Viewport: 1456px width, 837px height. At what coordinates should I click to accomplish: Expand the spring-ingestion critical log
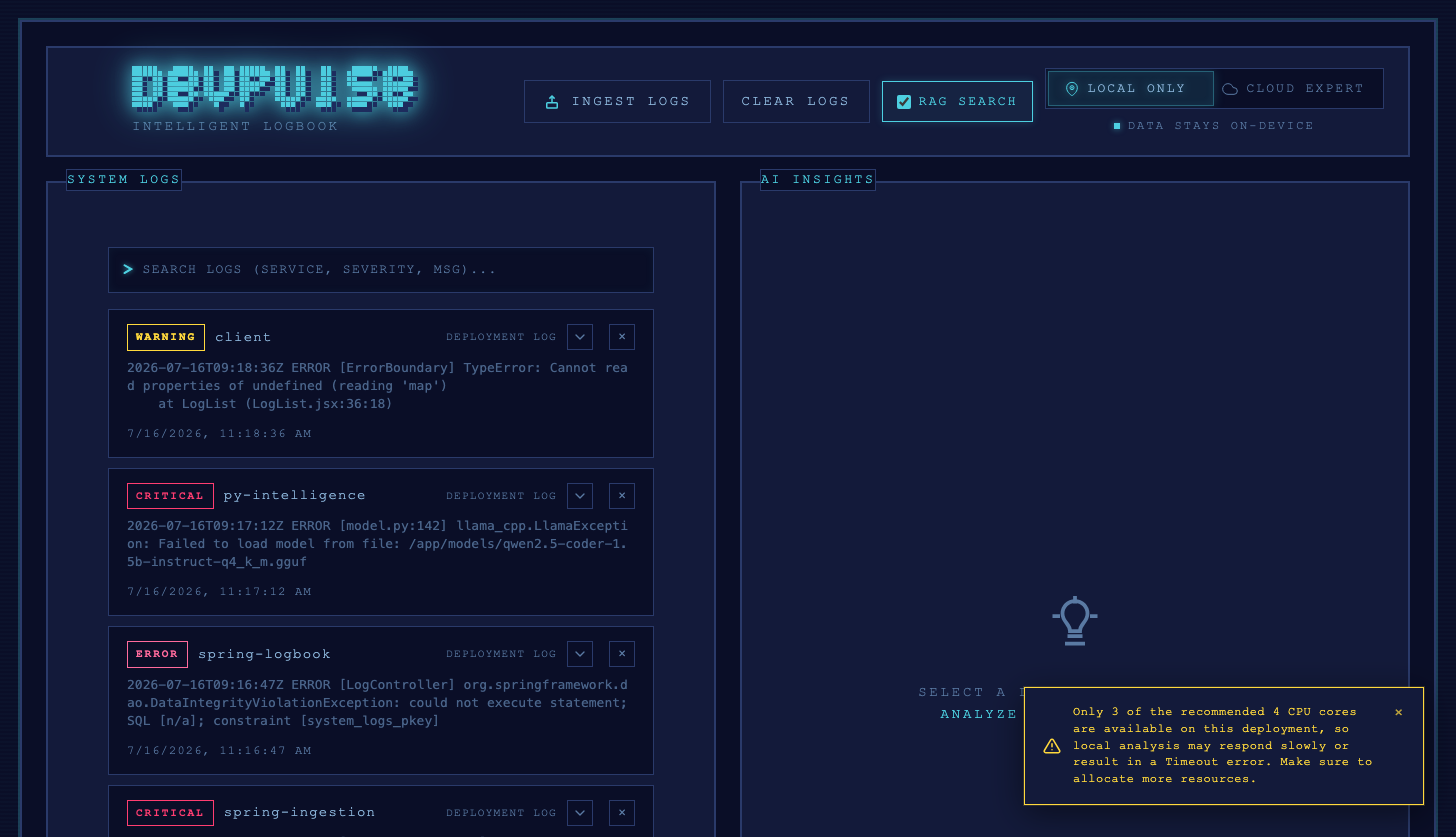pyautogui.click(x=580, y=813)
